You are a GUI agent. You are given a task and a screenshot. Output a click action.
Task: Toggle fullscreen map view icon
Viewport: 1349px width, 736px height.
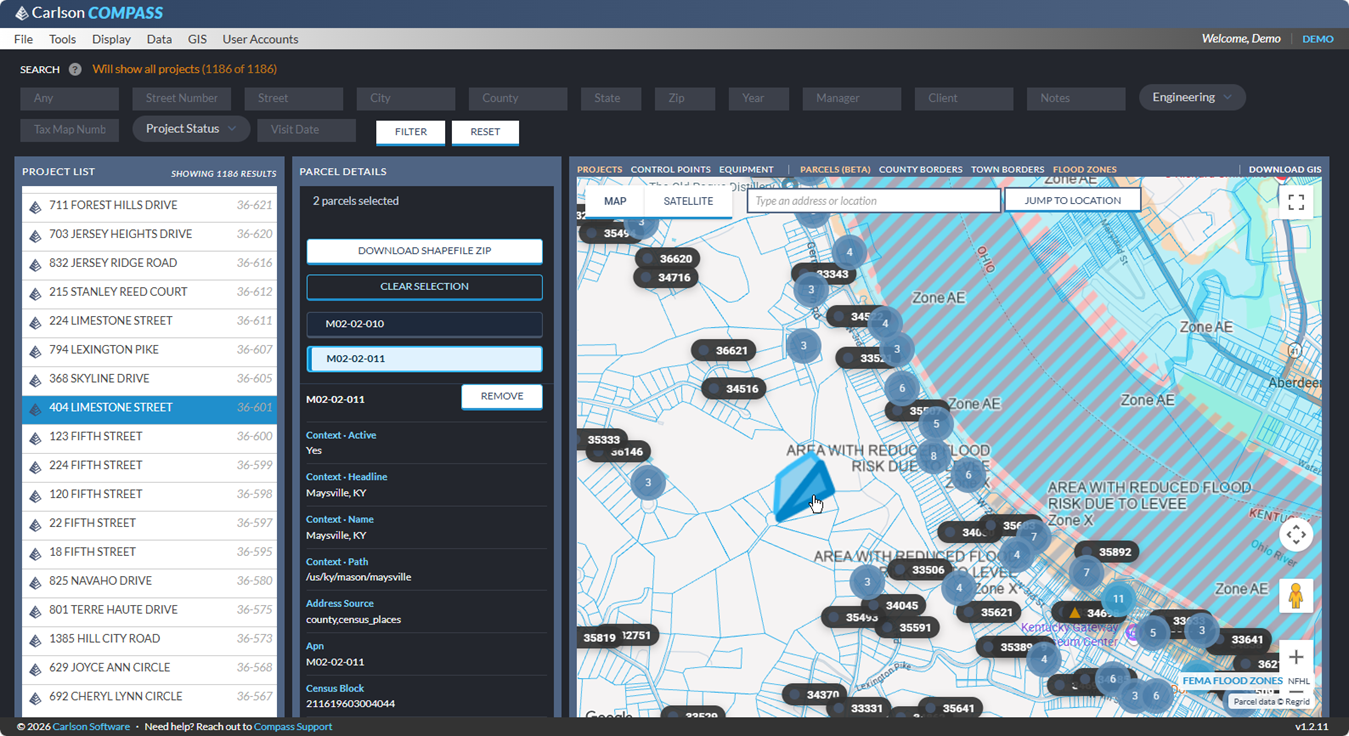pos(1296,202)
